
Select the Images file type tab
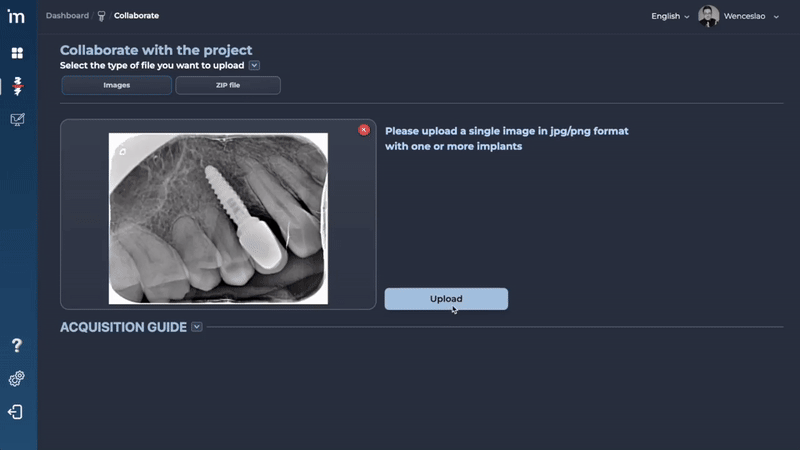pos(117,85)
